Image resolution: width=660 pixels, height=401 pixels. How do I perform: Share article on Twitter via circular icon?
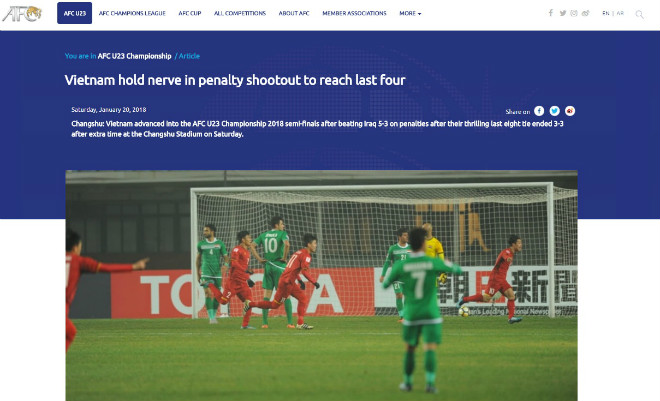tap(554, 111)
